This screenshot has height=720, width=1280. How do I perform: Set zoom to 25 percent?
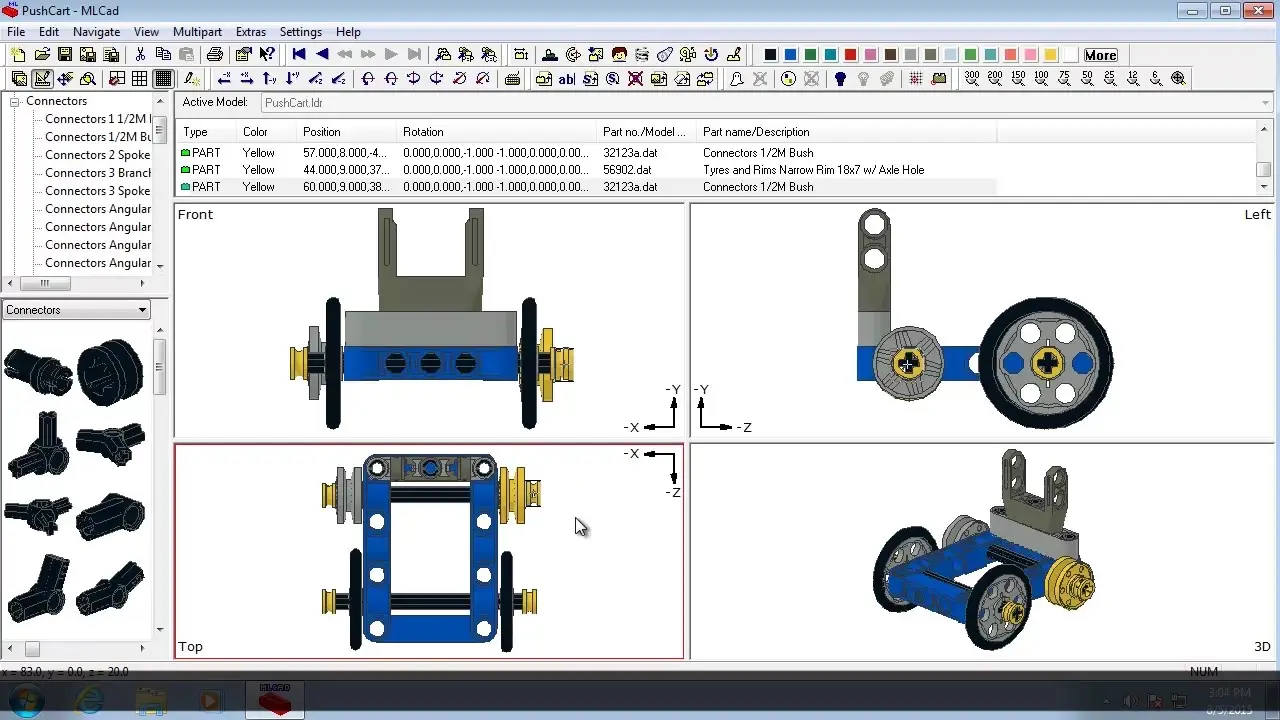[x=1109, y=78]
